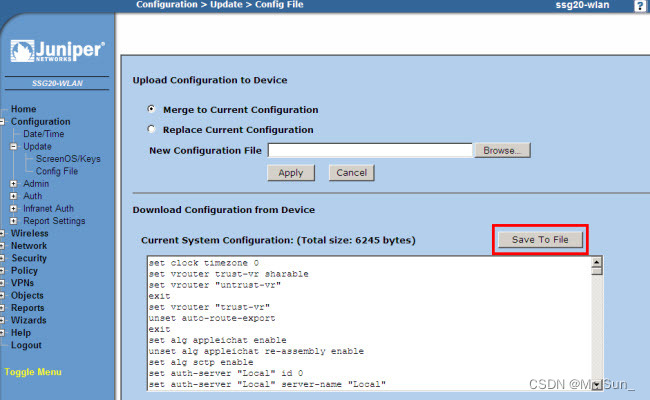Viewport: 650px width, 400px height.
Task: Open the Update submenu item
Action: 37,146
